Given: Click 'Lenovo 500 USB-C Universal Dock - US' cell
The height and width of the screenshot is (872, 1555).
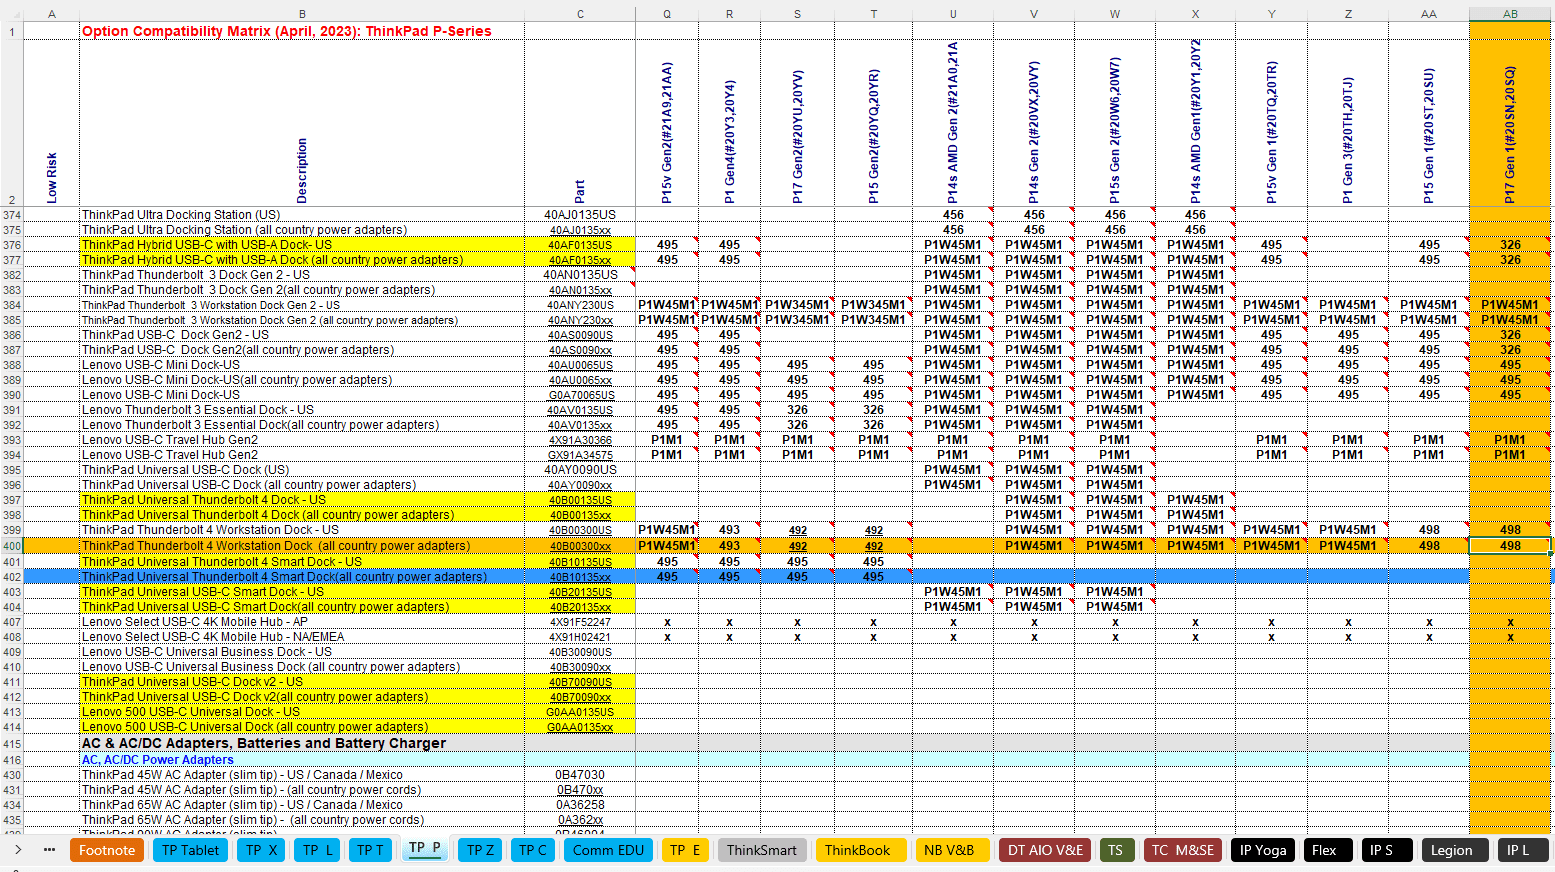Looking at the screenshot, I should point(302,712).
